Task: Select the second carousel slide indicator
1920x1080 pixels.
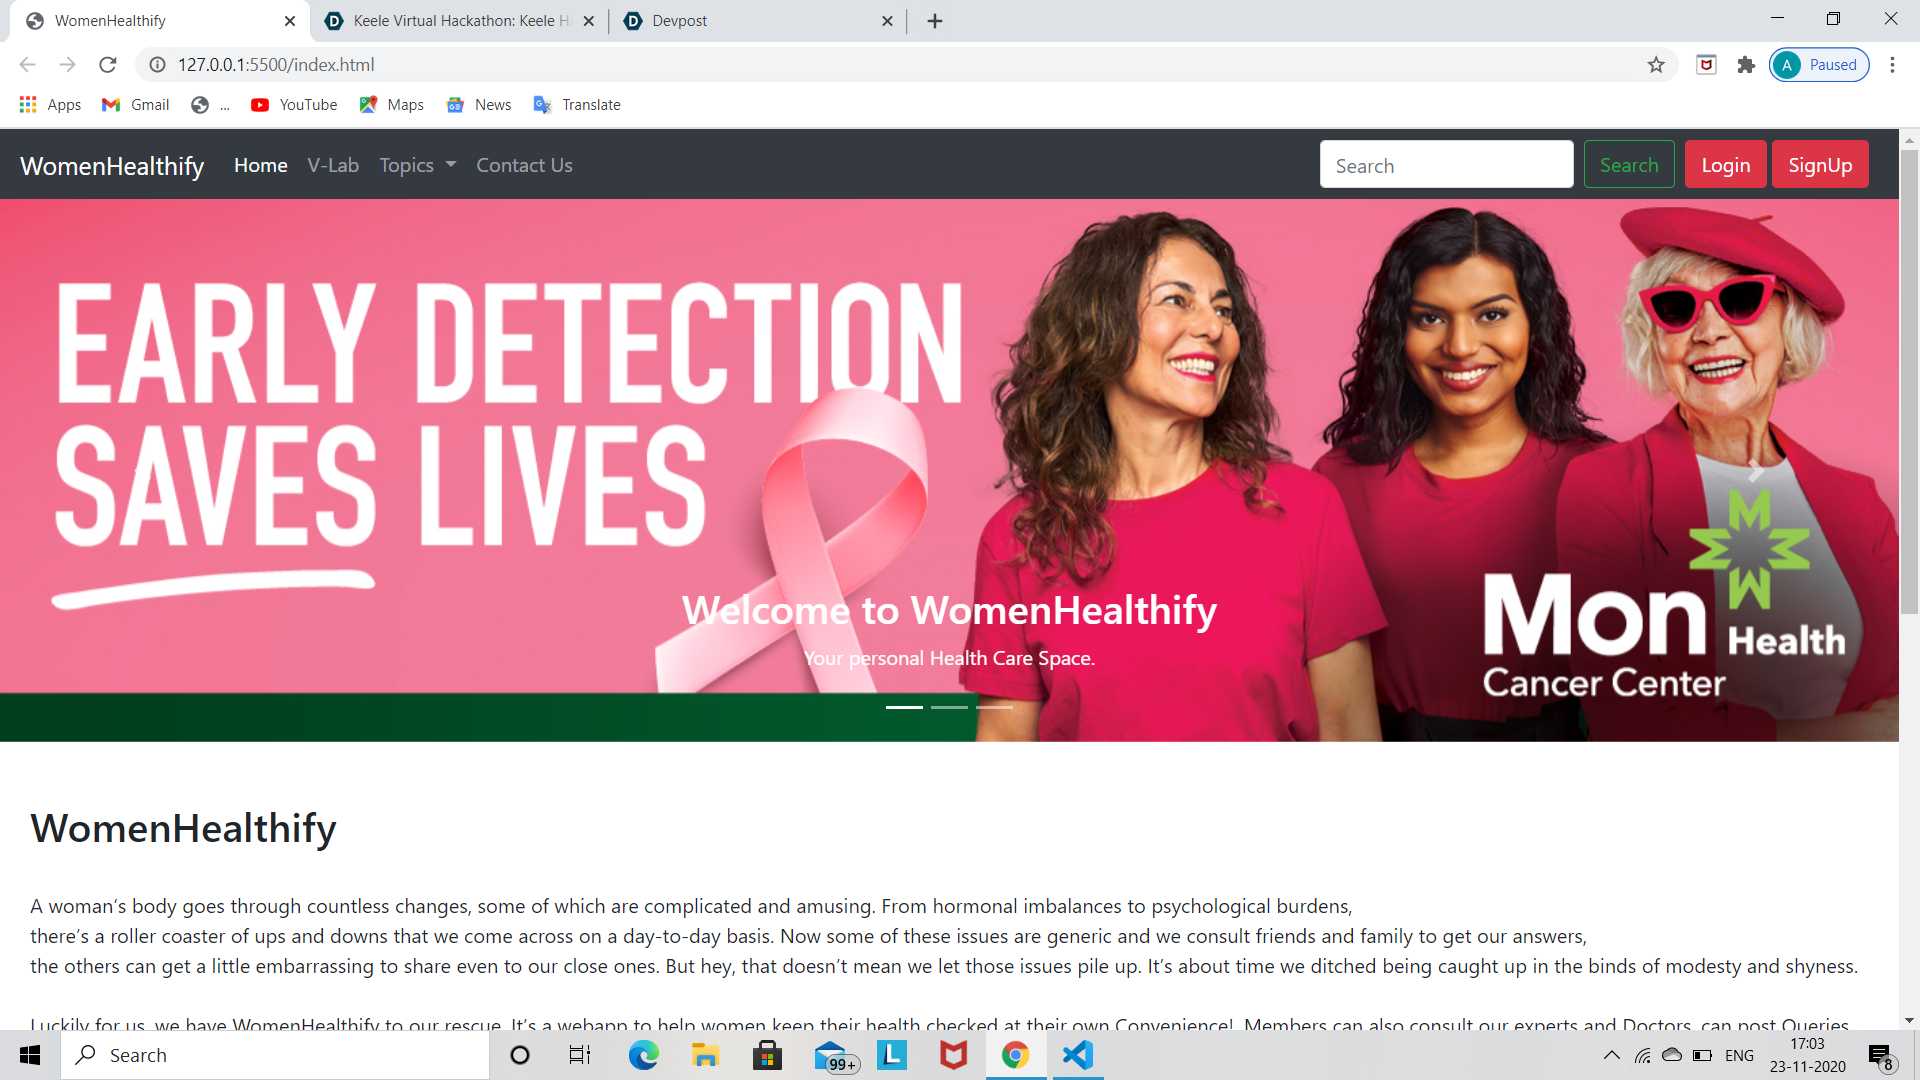Action: tap(949, 707)
